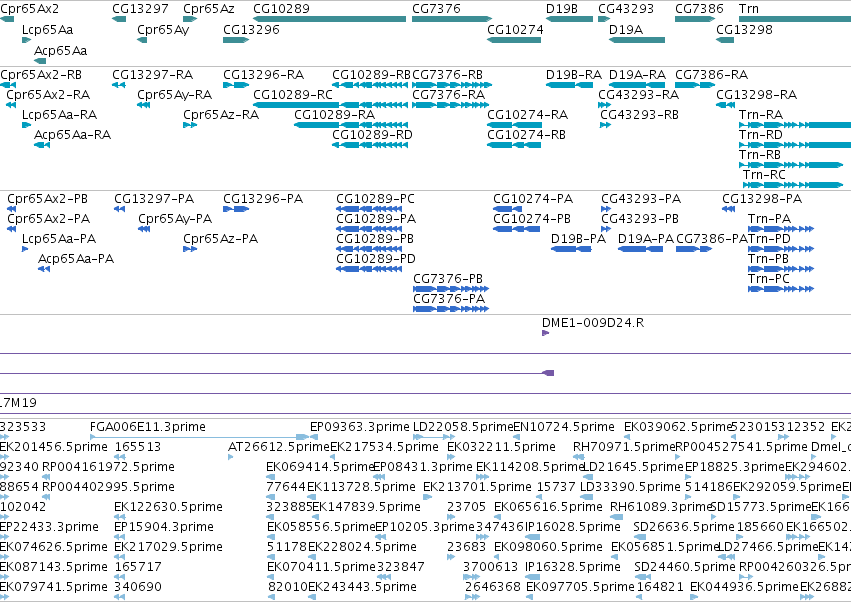Open transcript CG13298-RA
Viewport: 851px width, 602px height.
[757, 95]
